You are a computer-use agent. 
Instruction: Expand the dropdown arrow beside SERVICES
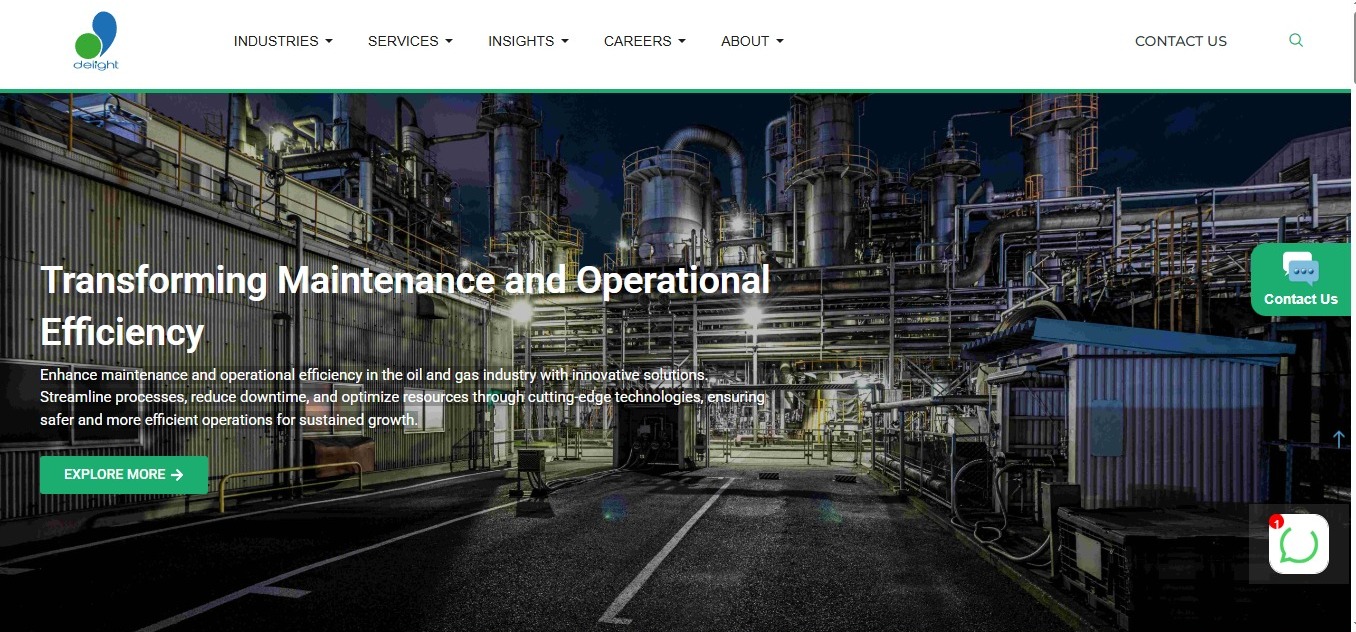(449, 42)
